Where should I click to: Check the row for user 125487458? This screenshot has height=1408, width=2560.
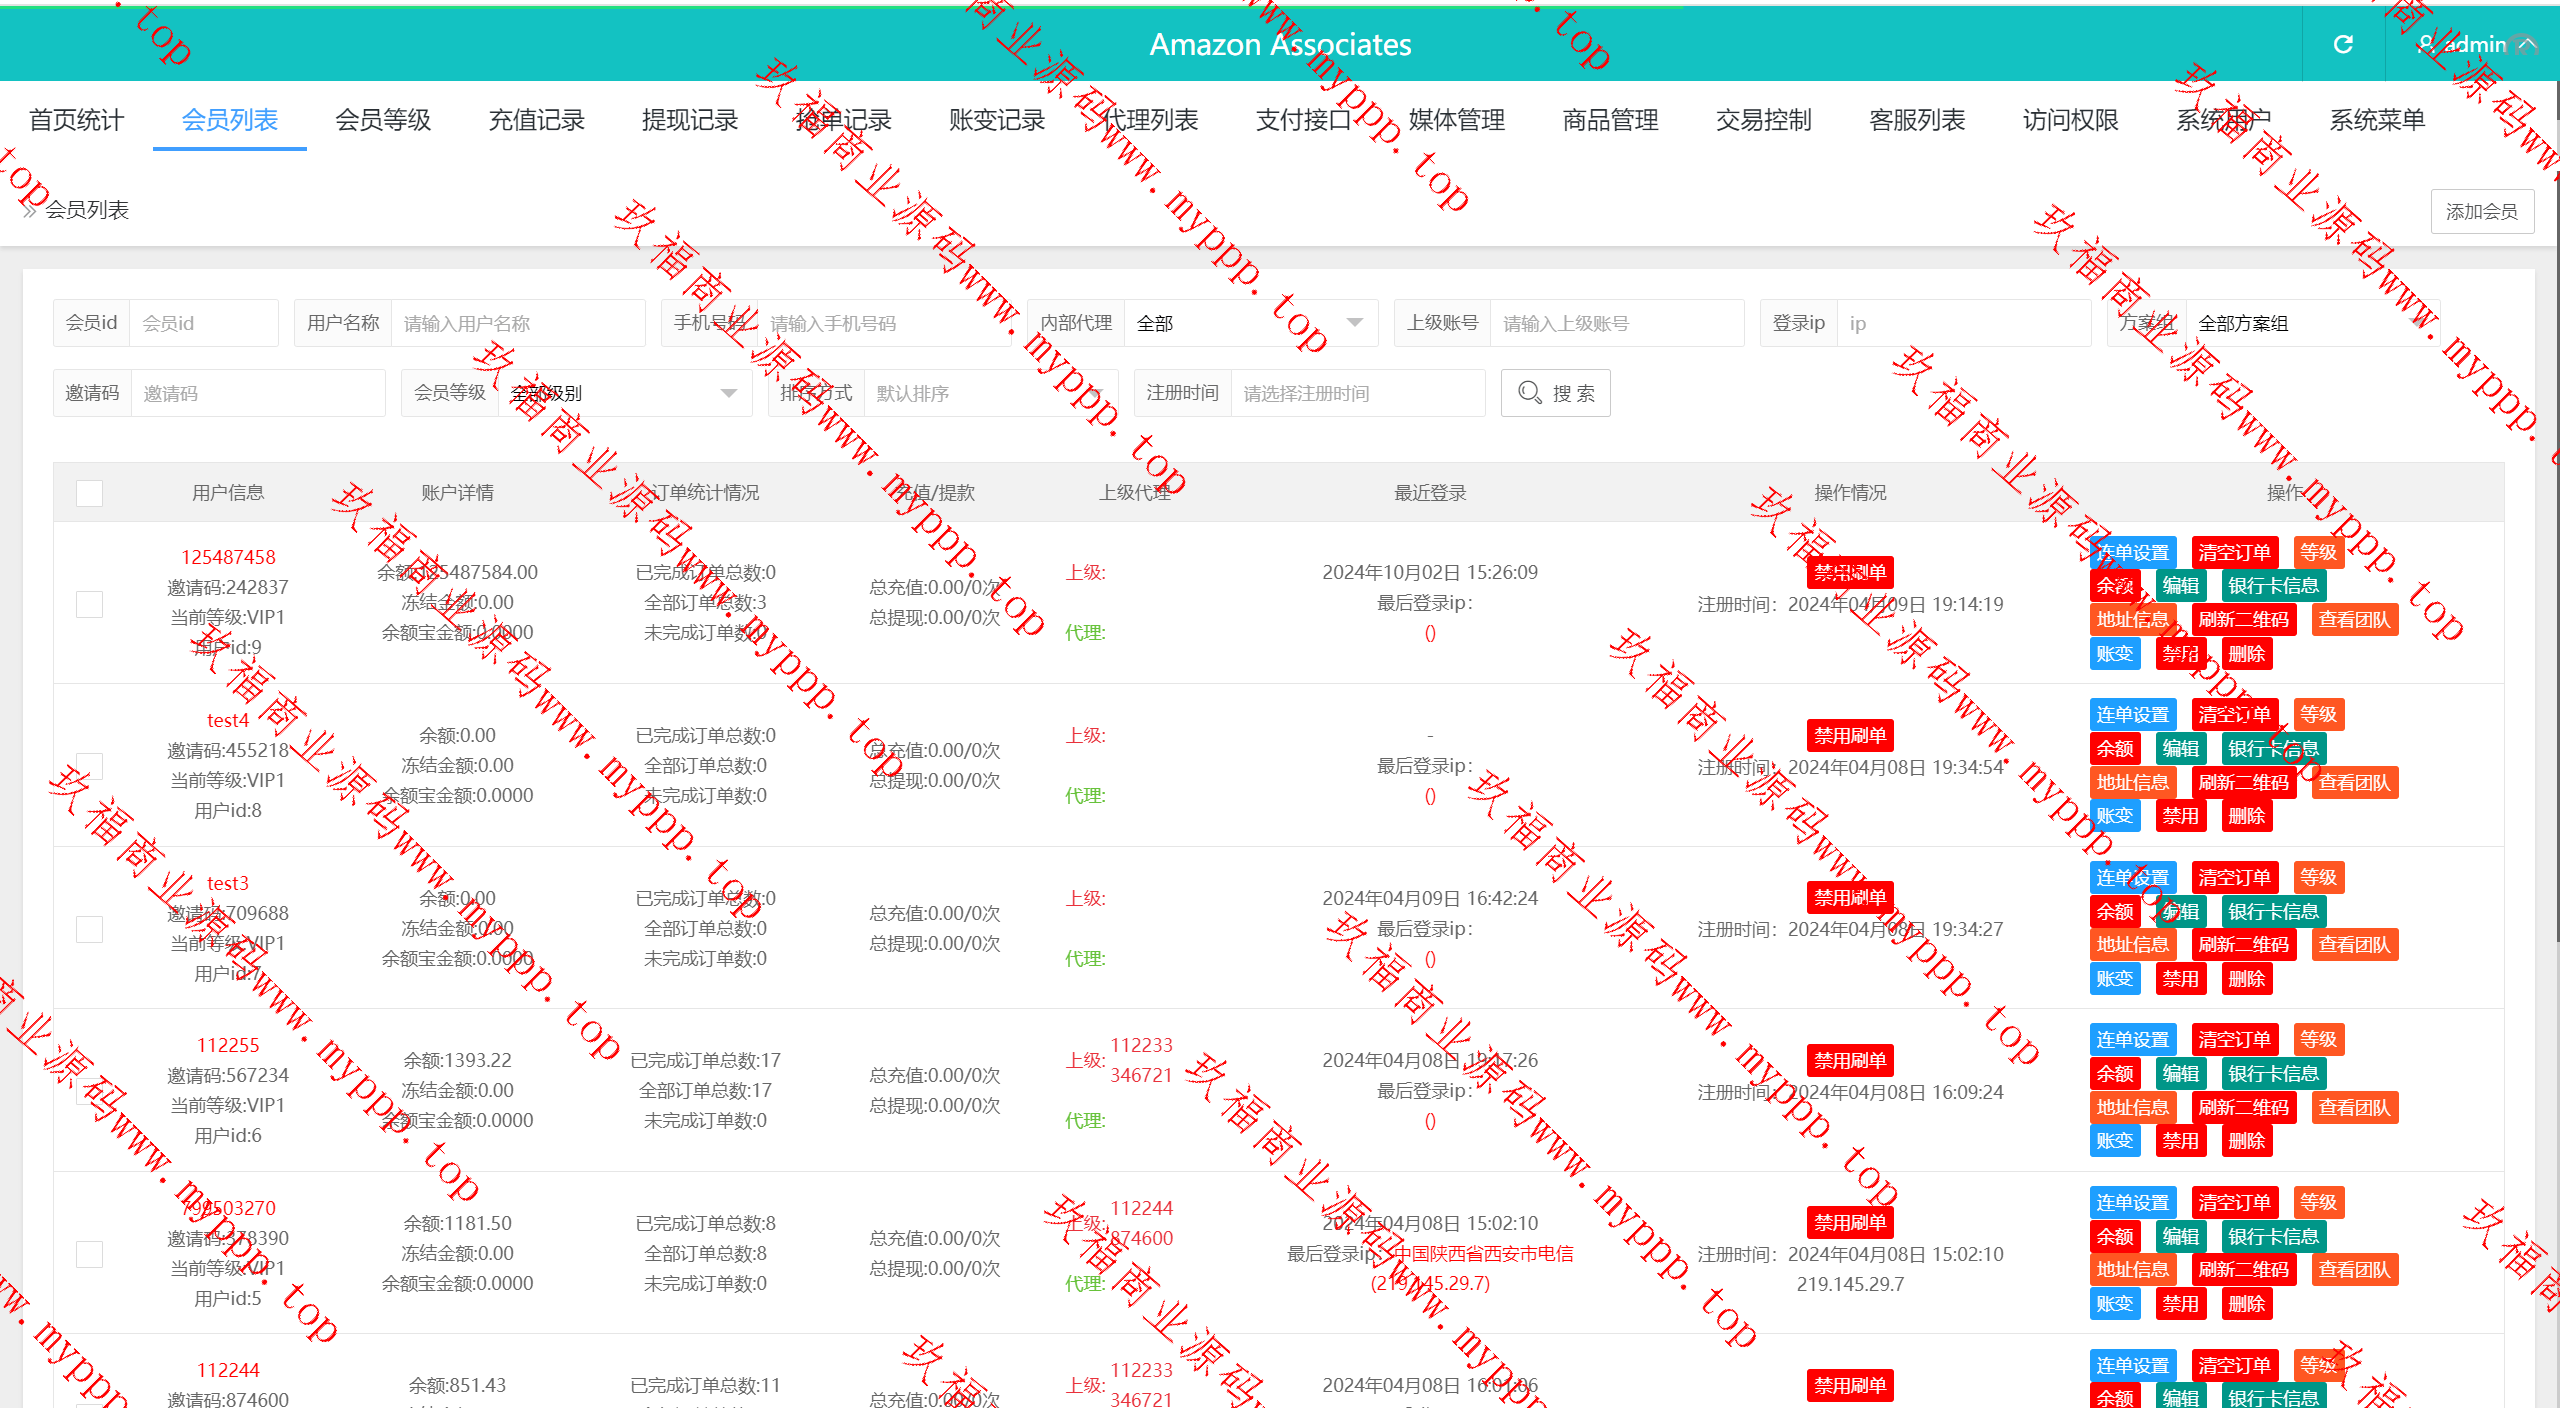(x=90, y=603)
